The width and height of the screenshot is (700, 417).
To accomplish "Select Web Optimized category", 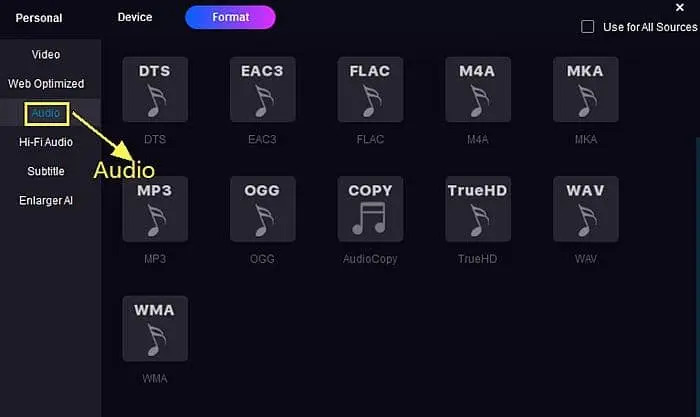I will tap(46, 83).
